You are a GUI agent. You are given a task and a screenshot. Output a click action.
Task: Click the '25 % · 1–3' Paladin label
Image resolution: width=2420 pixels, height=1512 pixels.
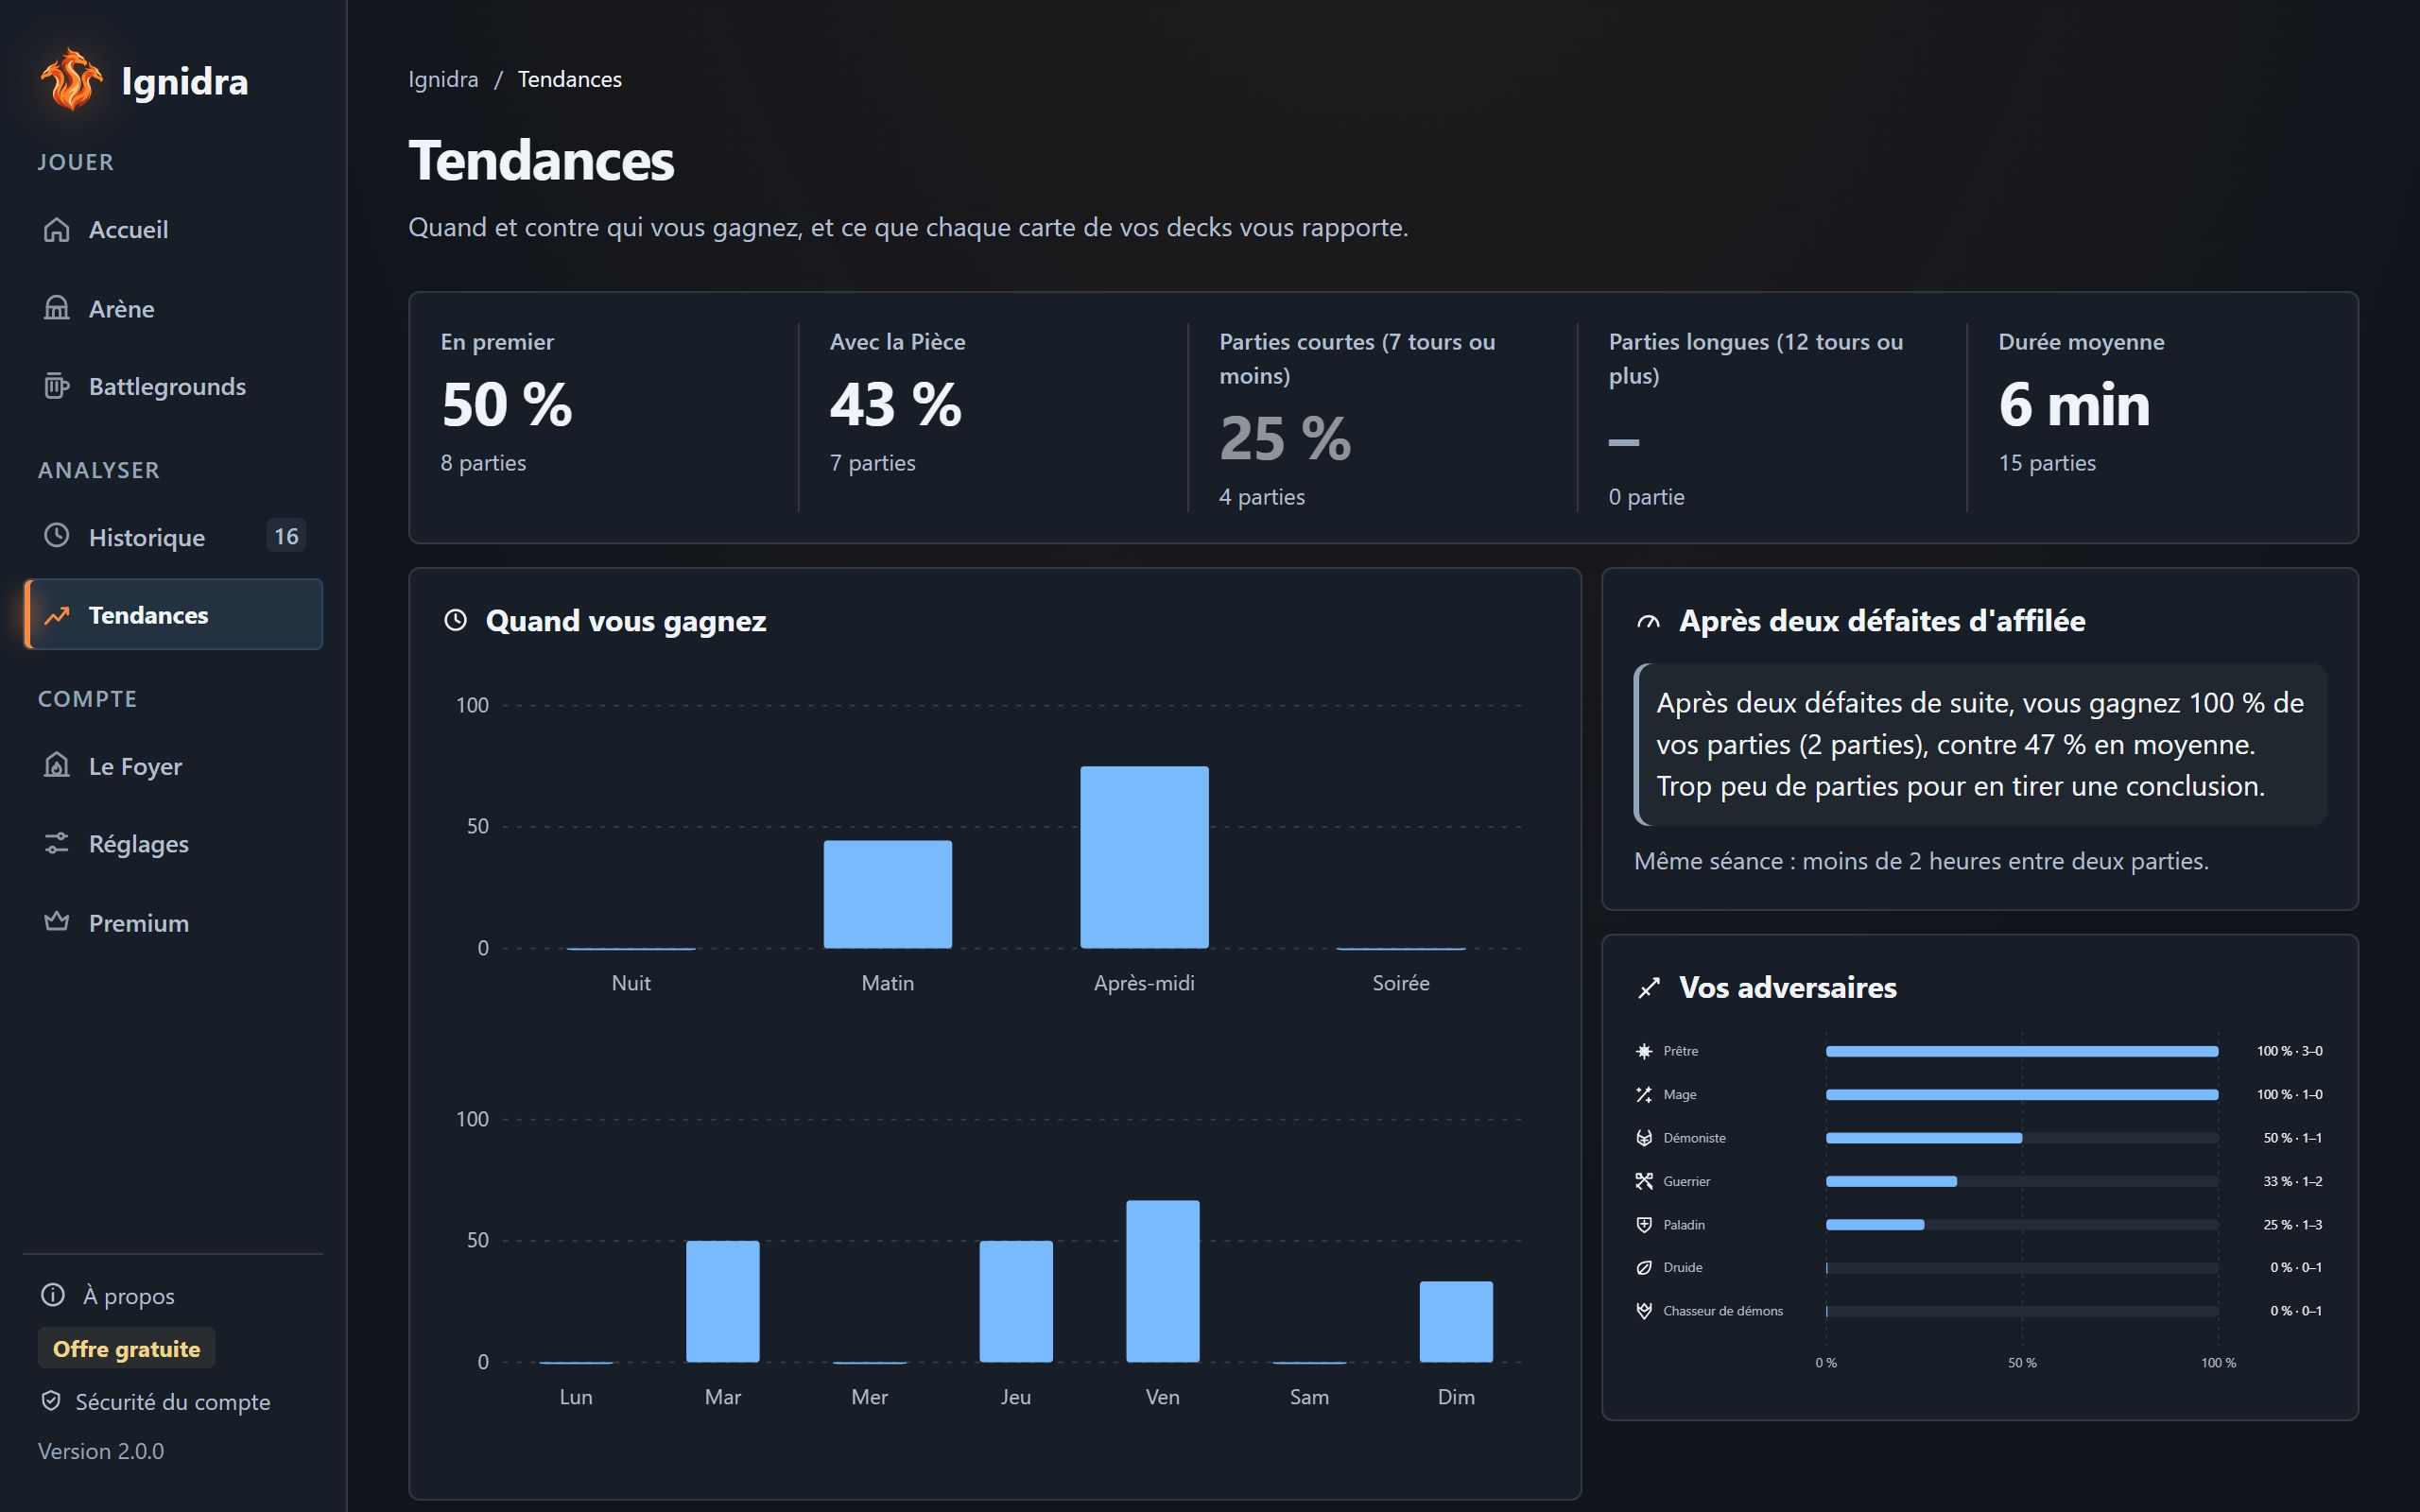click(x=2293, y=1225)
